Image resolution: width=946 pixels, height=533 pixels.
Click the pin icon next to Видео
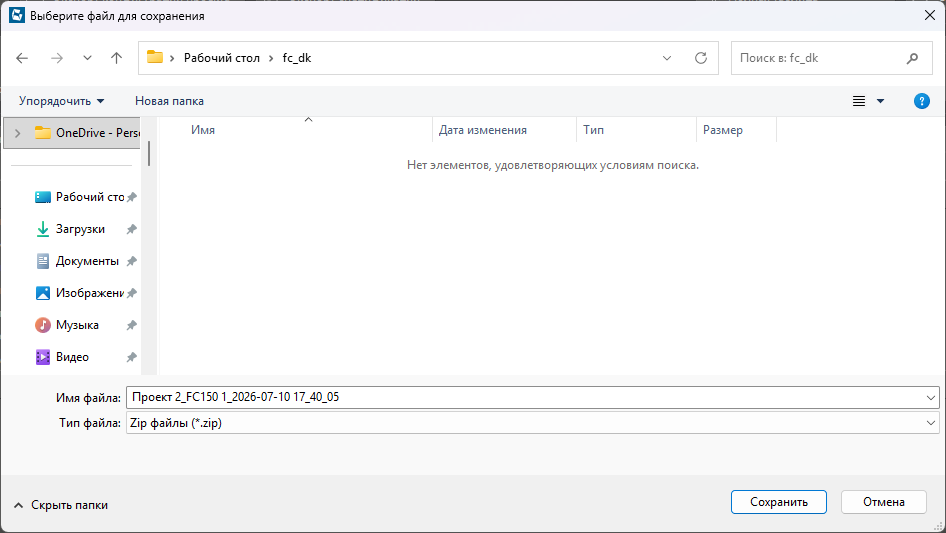click(x=132, y=357)
